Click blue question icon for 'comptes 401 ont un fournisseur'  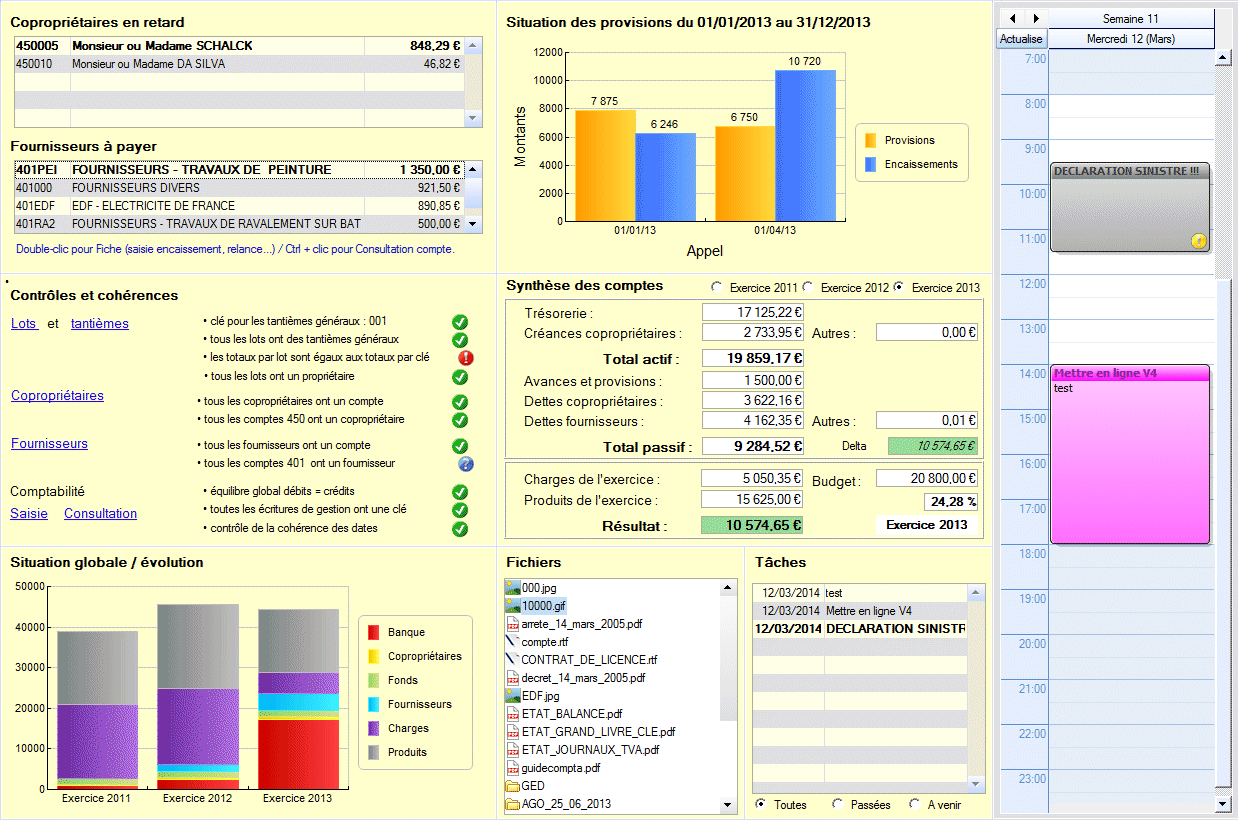click(x=466, y=464)
